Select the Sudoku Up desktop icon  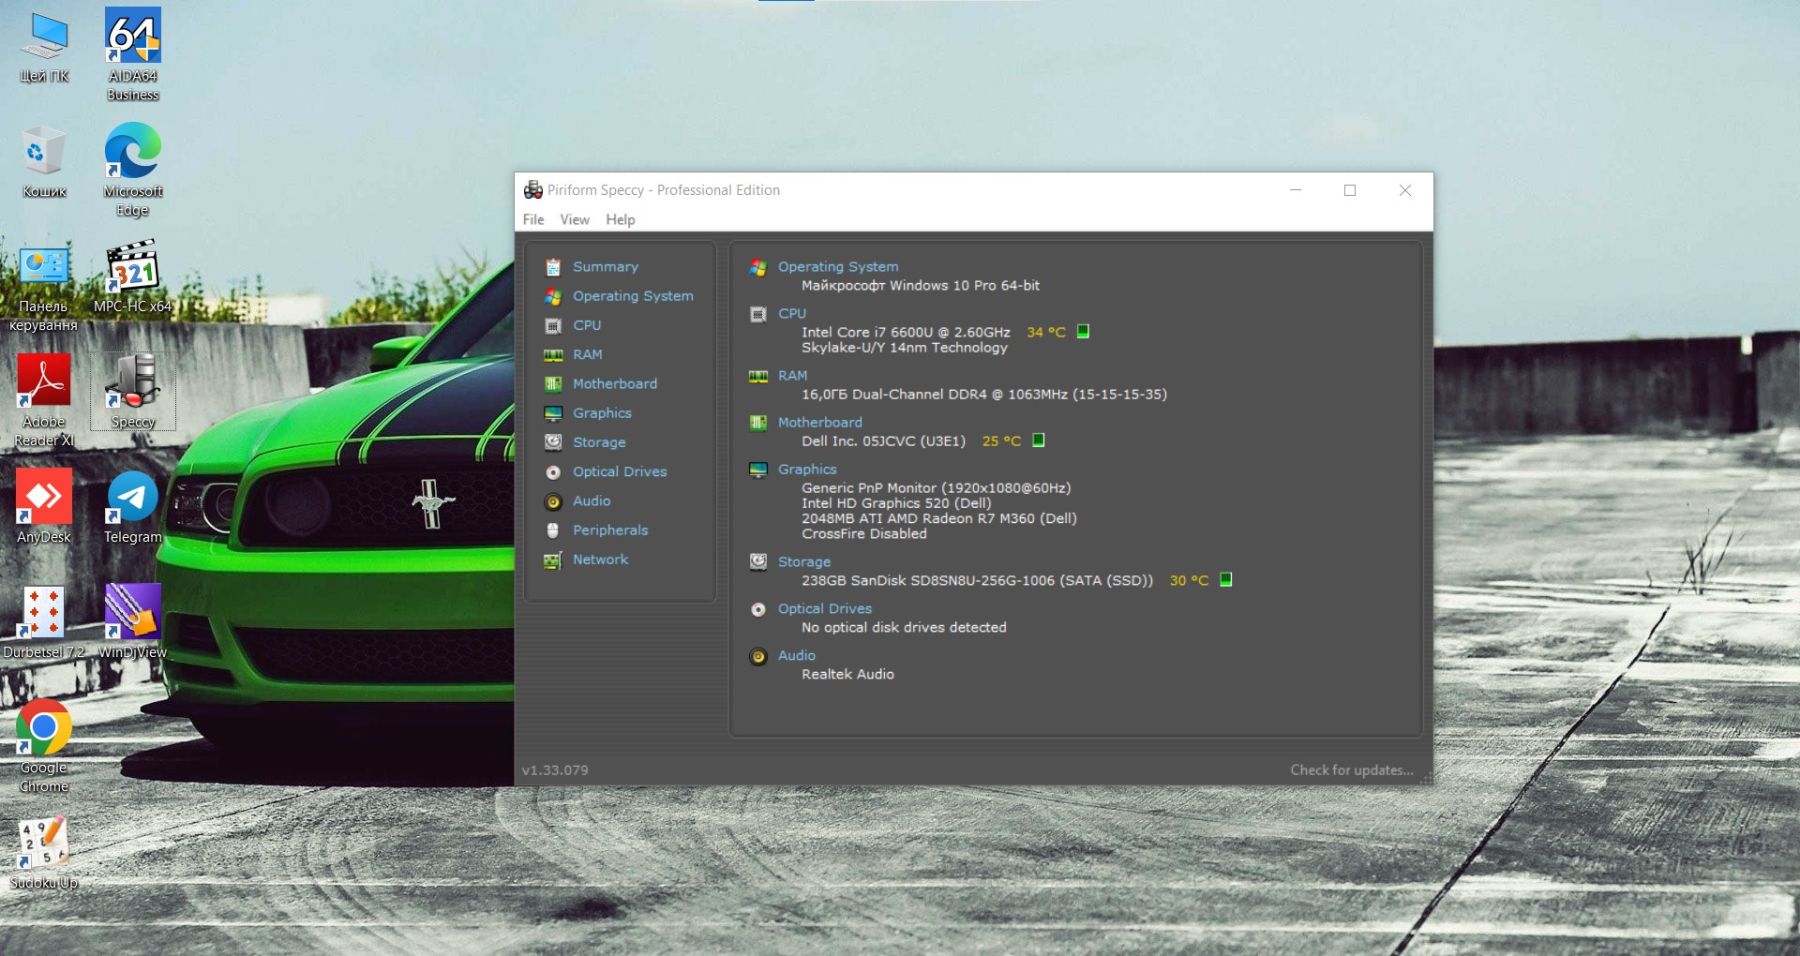coord(44,853)
